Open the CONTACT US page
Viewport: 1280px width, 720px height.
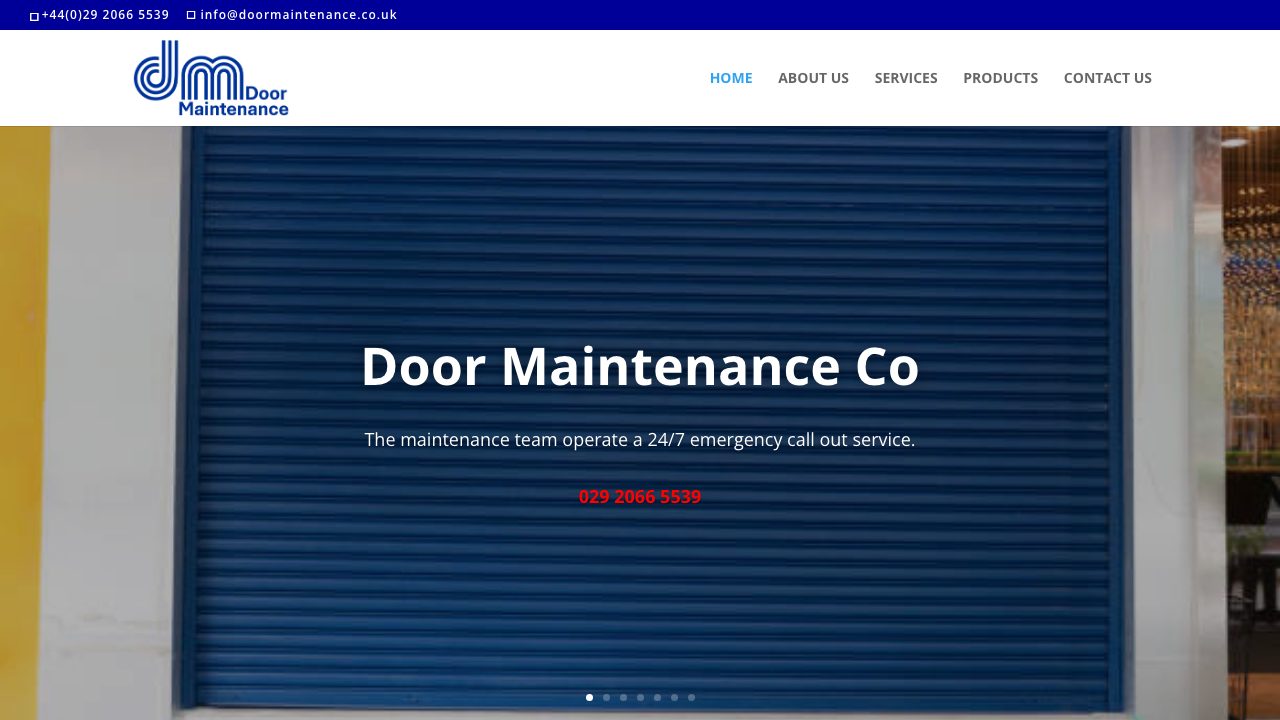[1108, 78]
